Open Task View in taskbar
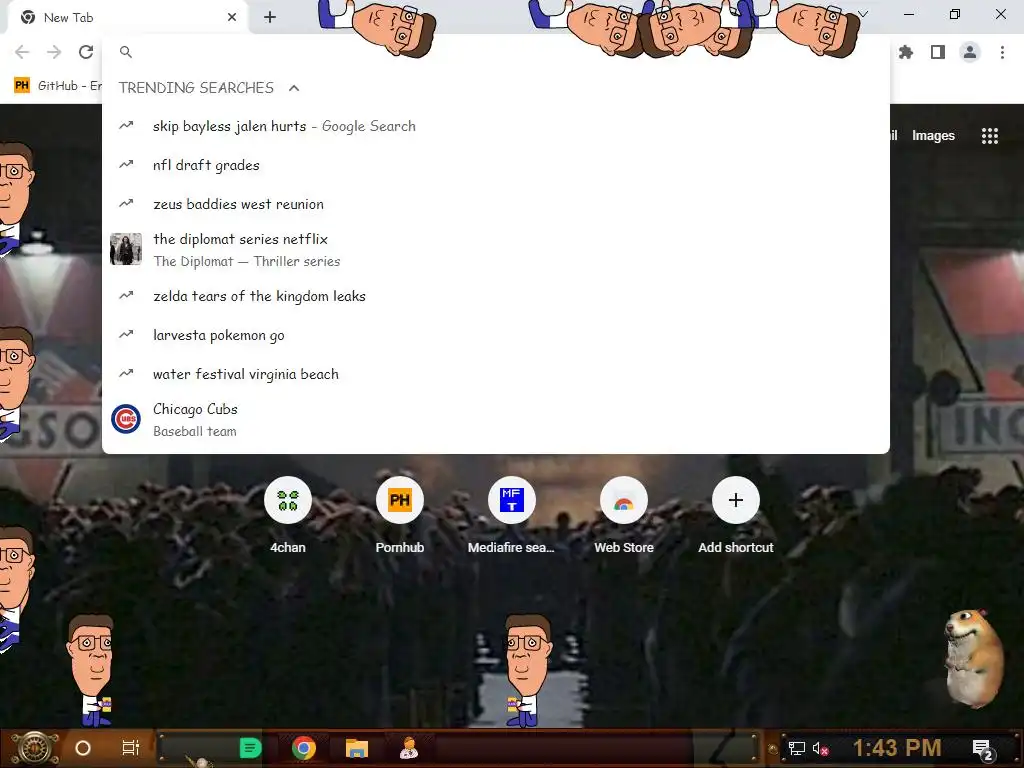Image resolution: width=1024 pixels, height=768 pixels. click(131, 748)
